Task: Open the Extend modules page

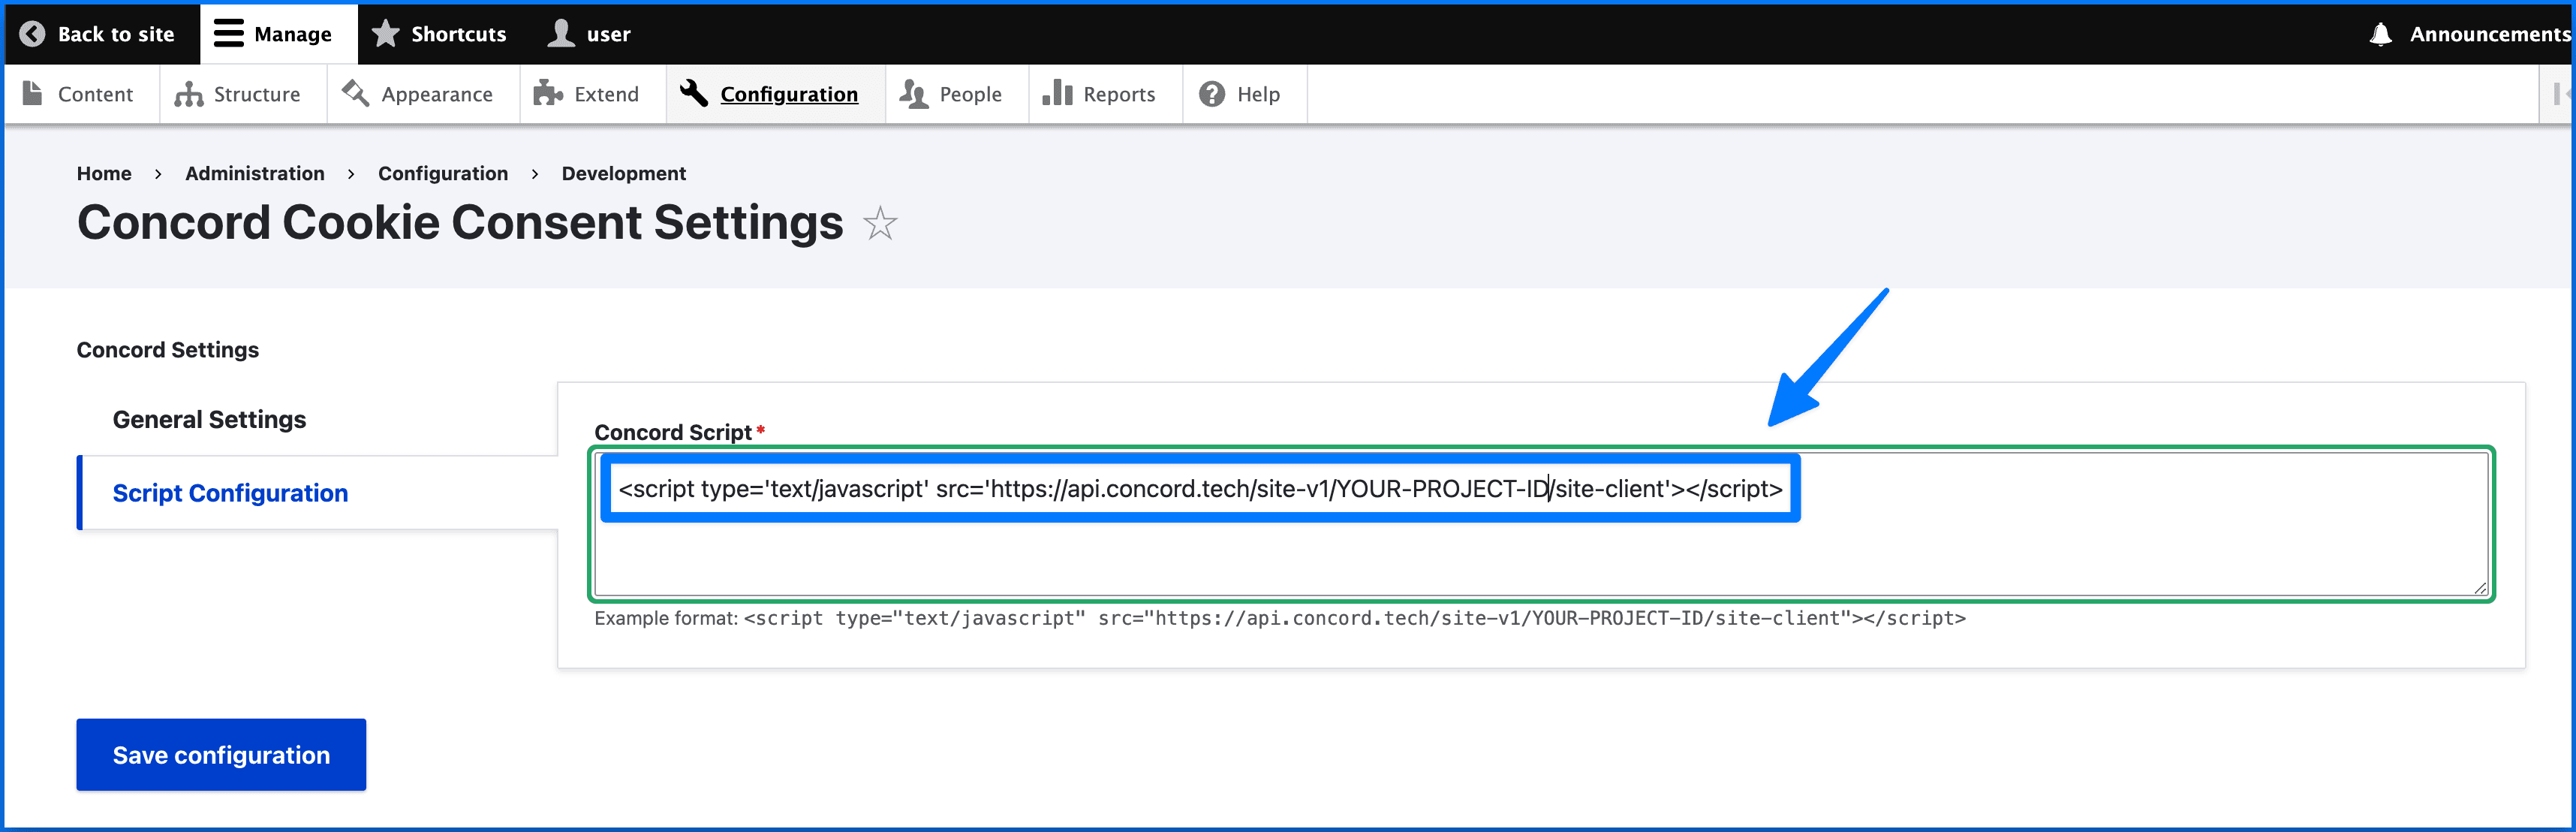Action: point(587,94)
